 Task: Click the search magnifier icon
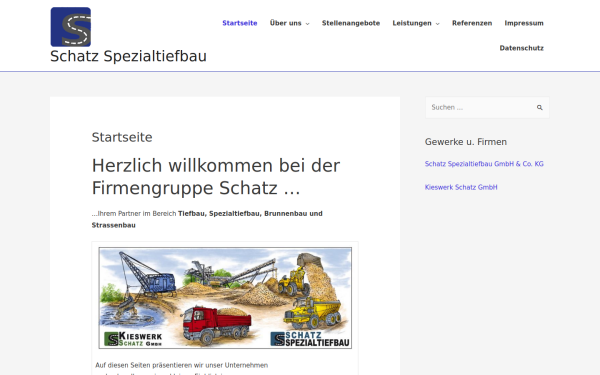(x=540, y=108)
